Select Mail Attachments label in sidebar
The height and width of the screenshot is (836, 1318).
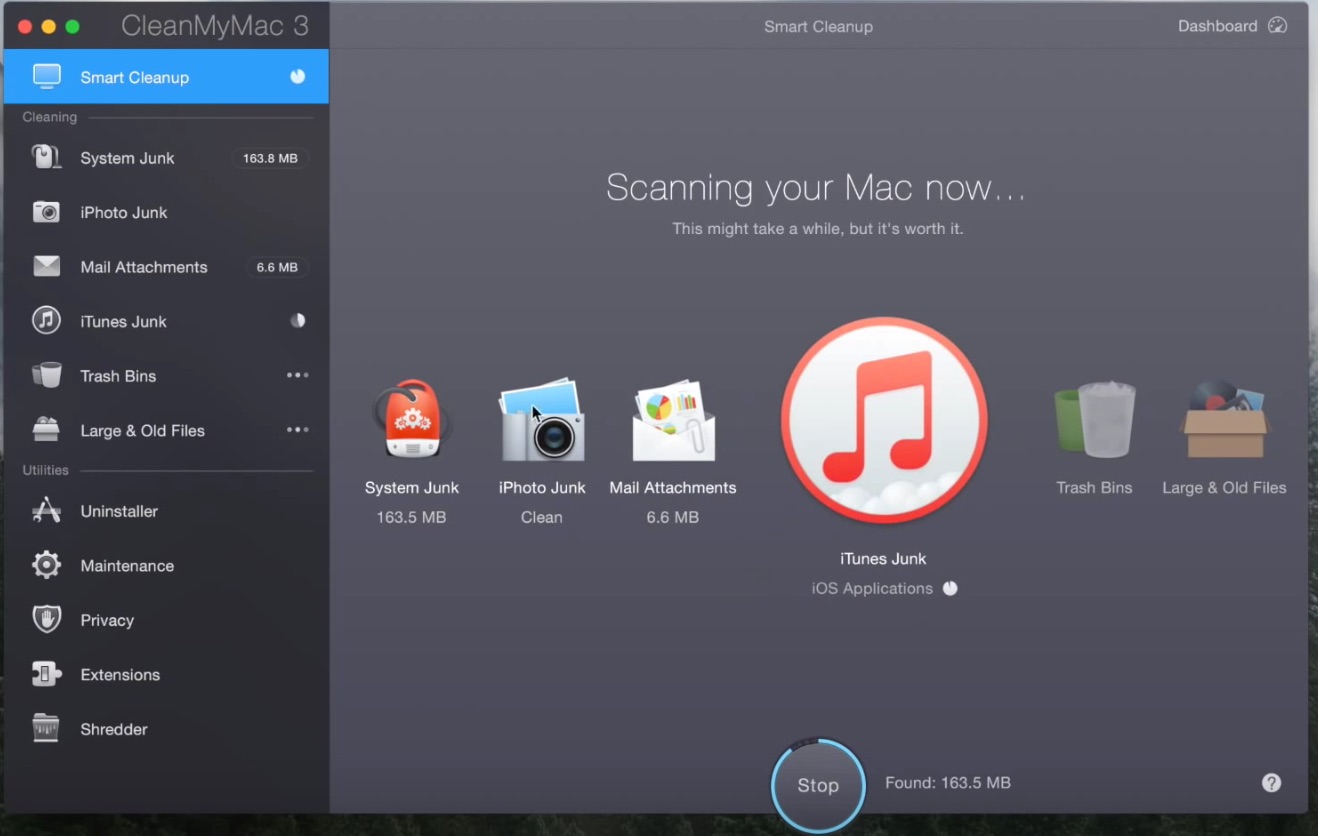tap(144, 267)
